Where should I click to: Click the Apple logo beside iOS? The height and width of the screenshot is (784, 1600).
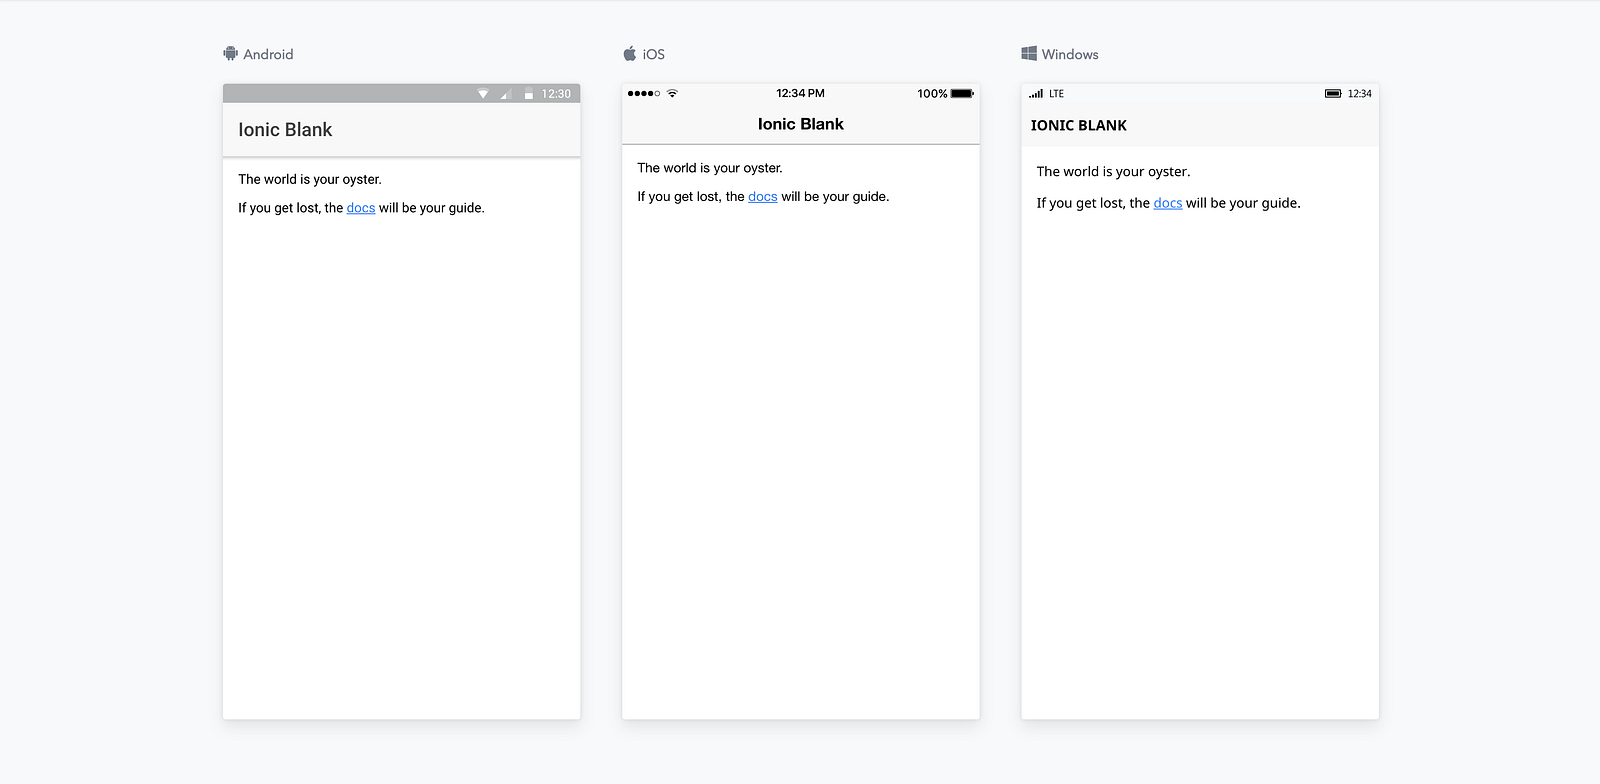630,54
